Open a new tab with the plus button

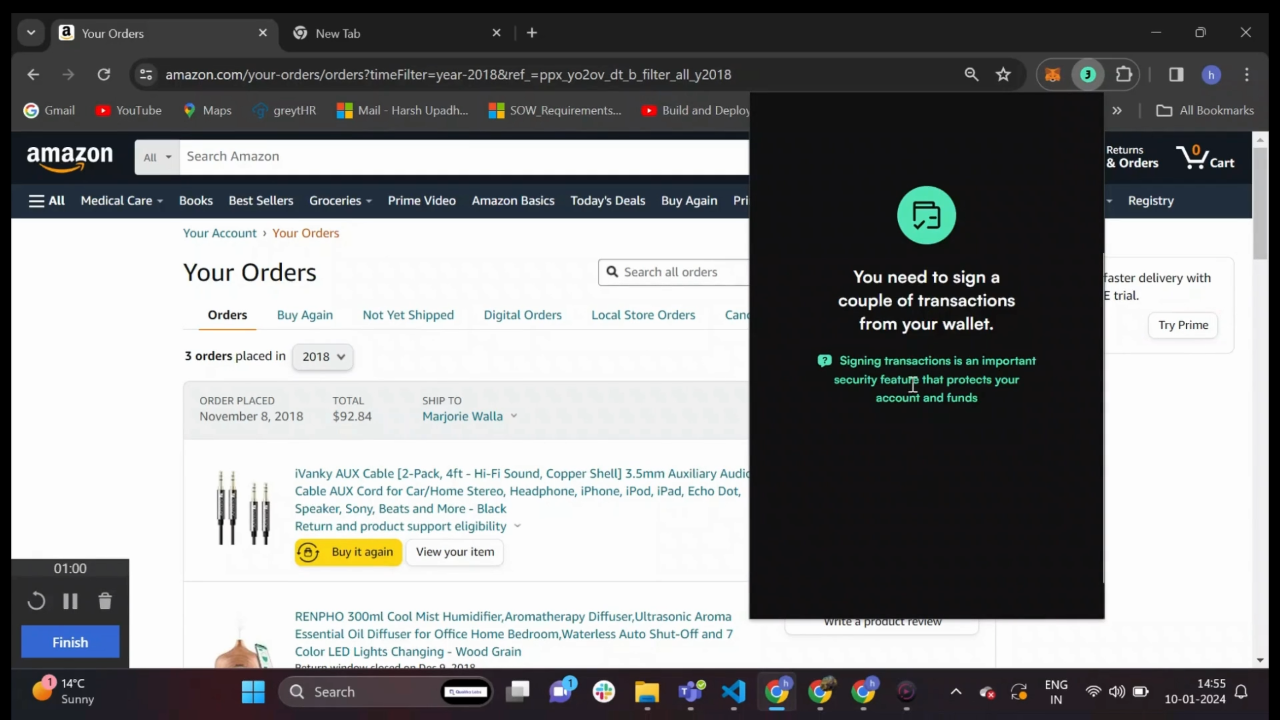pyautogui.click(x=532, y=33)
